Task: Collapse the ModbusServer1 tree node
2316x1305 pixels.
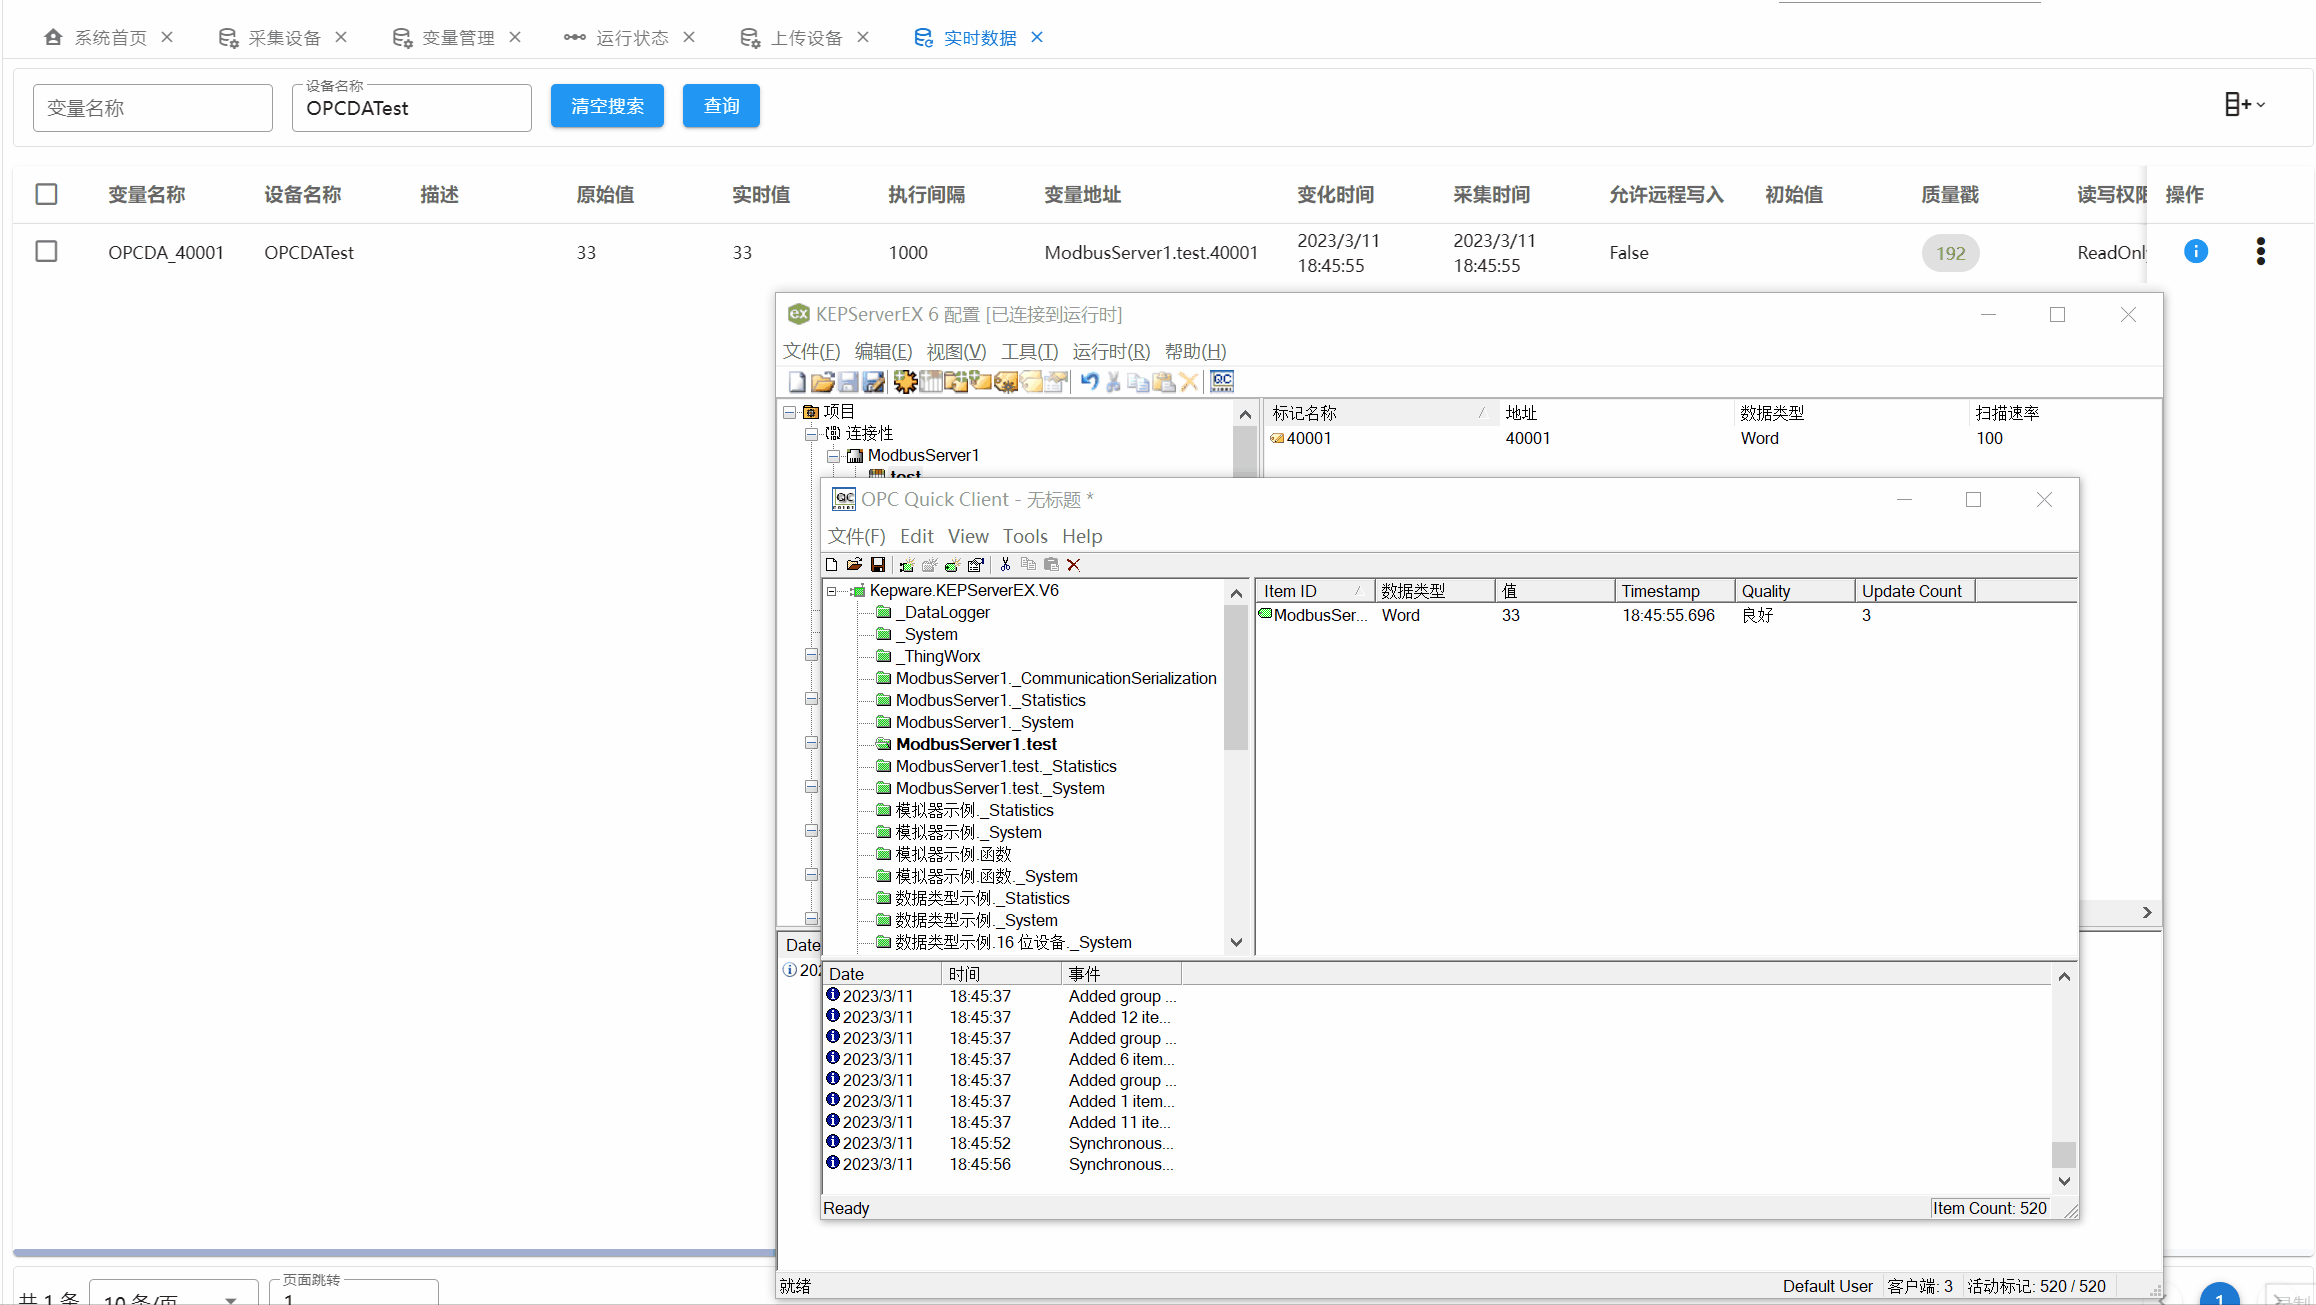Action: pyautogui.click(x=833, y=455)
